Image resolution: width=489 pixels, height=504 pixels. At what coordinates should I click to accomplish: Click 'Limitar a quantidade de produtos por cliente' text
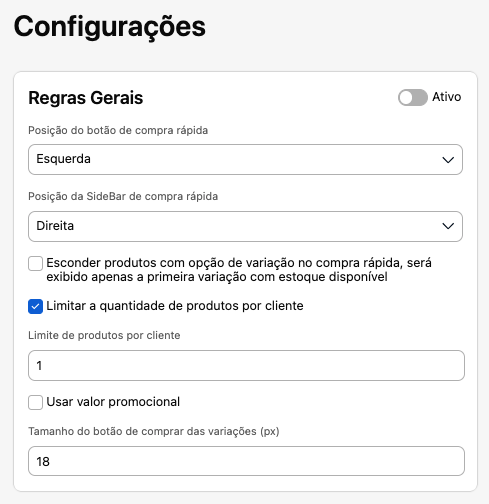tap(175, 306)
